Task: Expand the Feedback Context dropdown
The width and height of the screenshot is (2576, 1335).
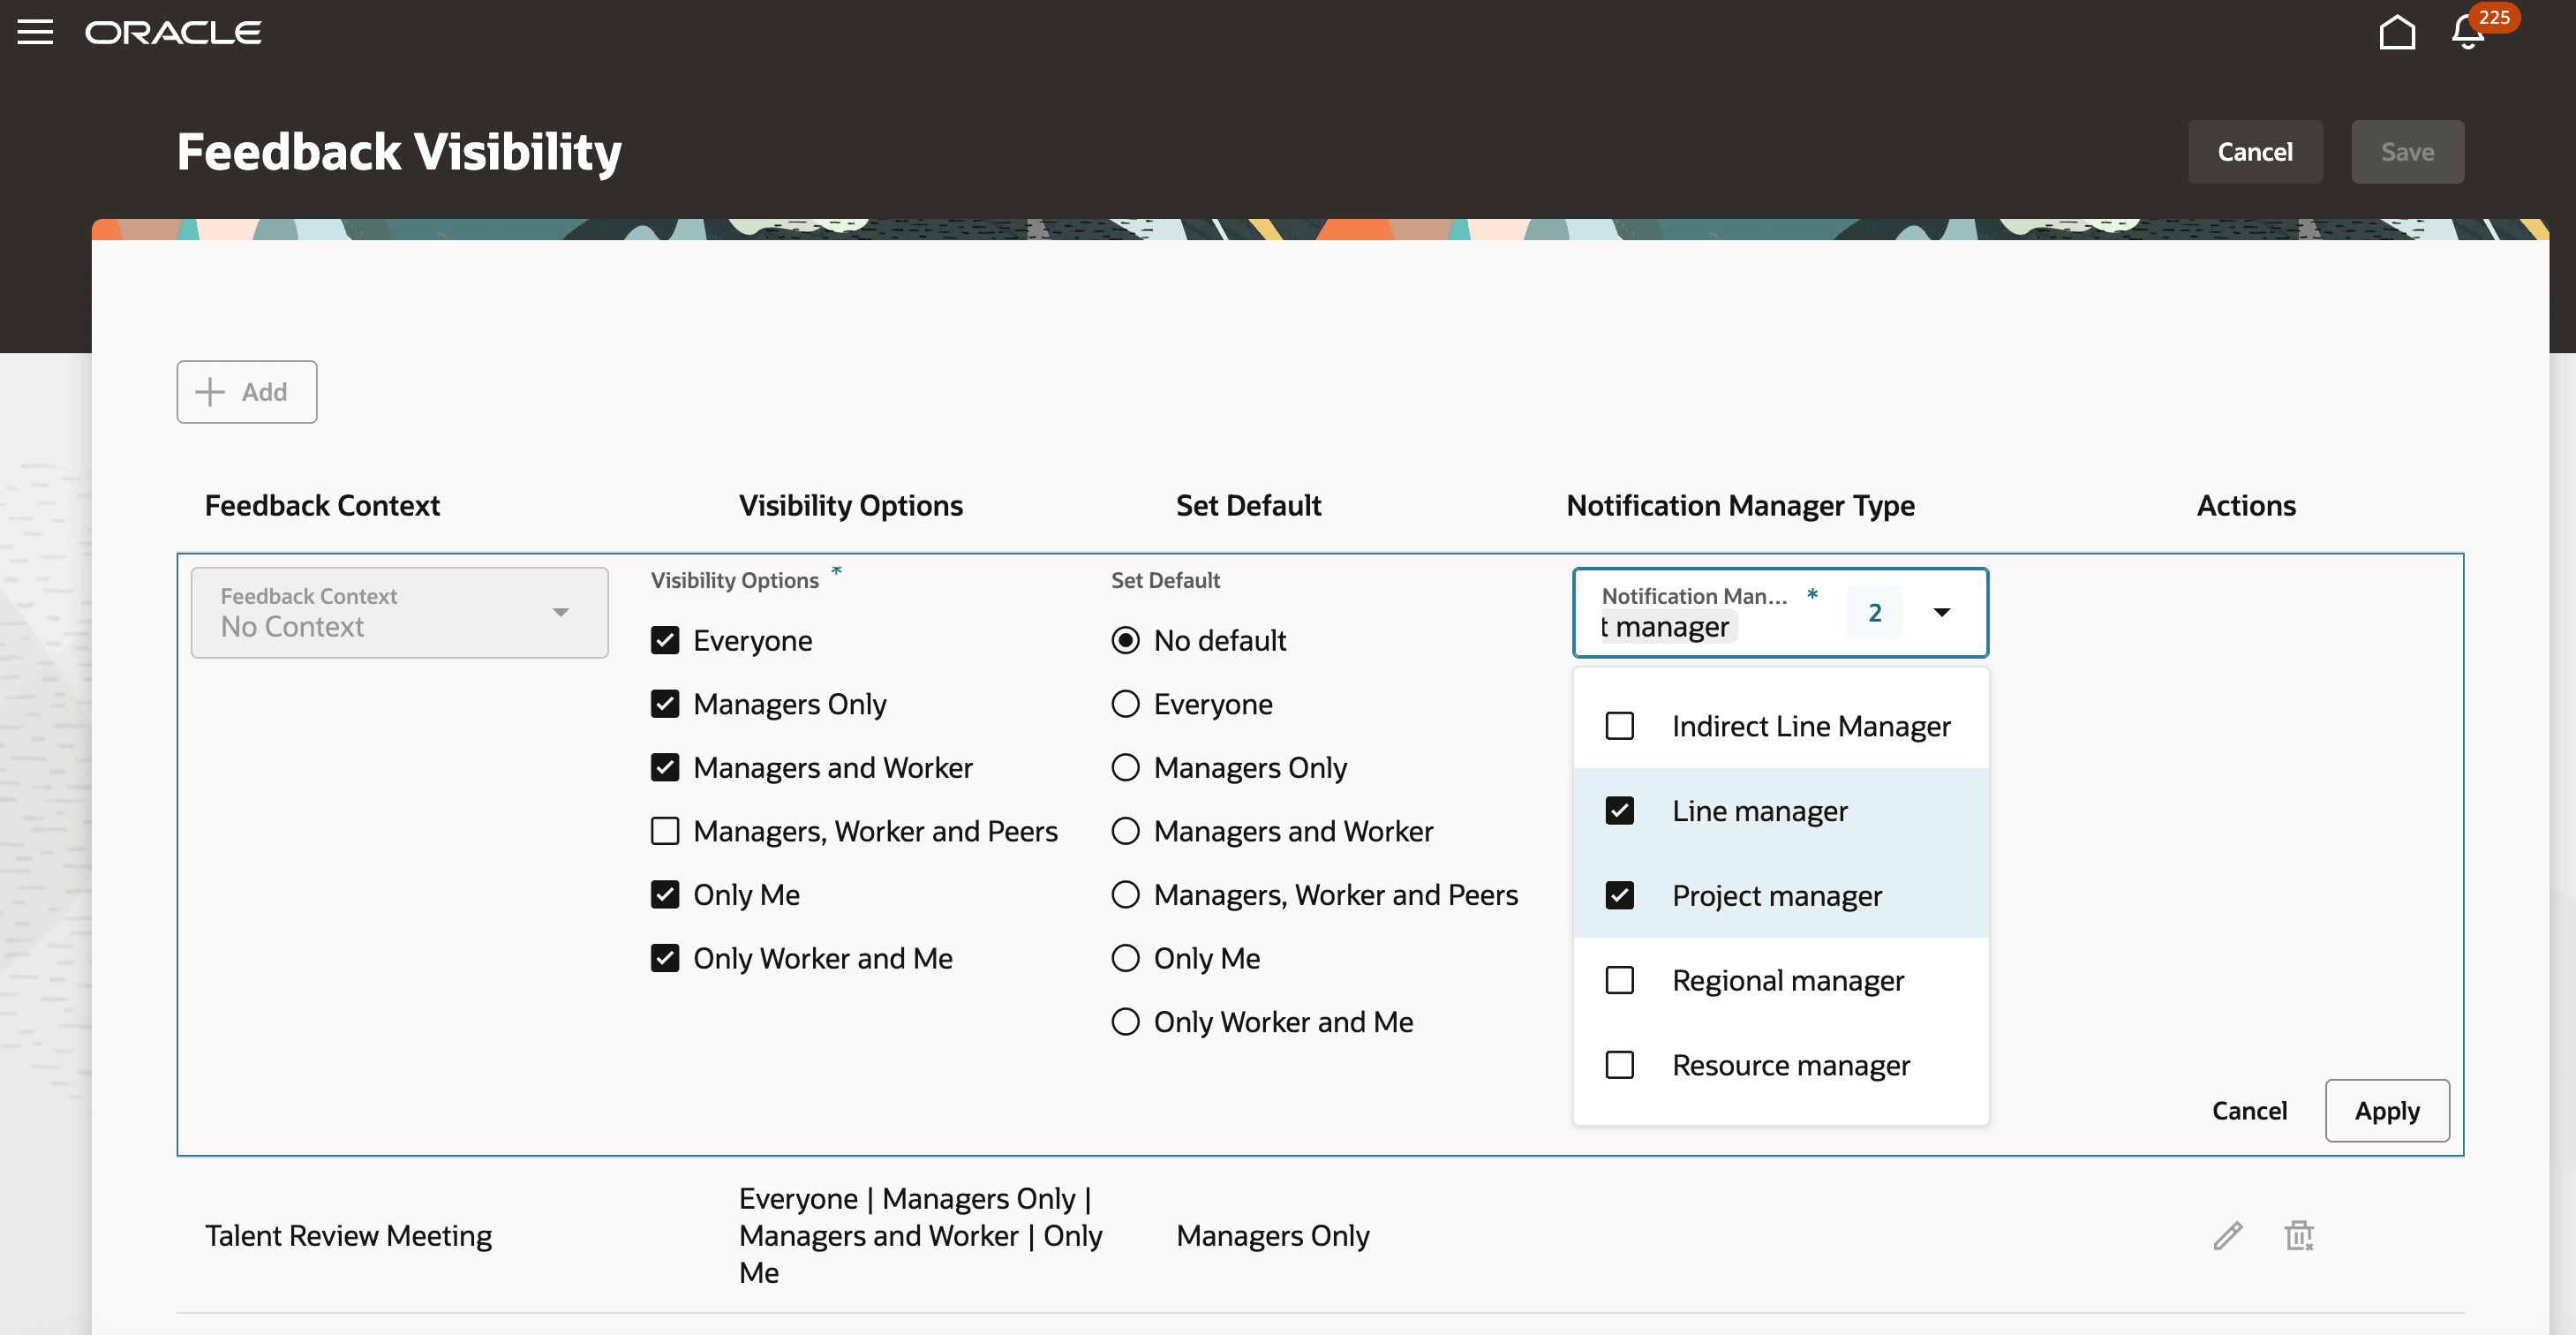Action: click(x=560, y=612)
